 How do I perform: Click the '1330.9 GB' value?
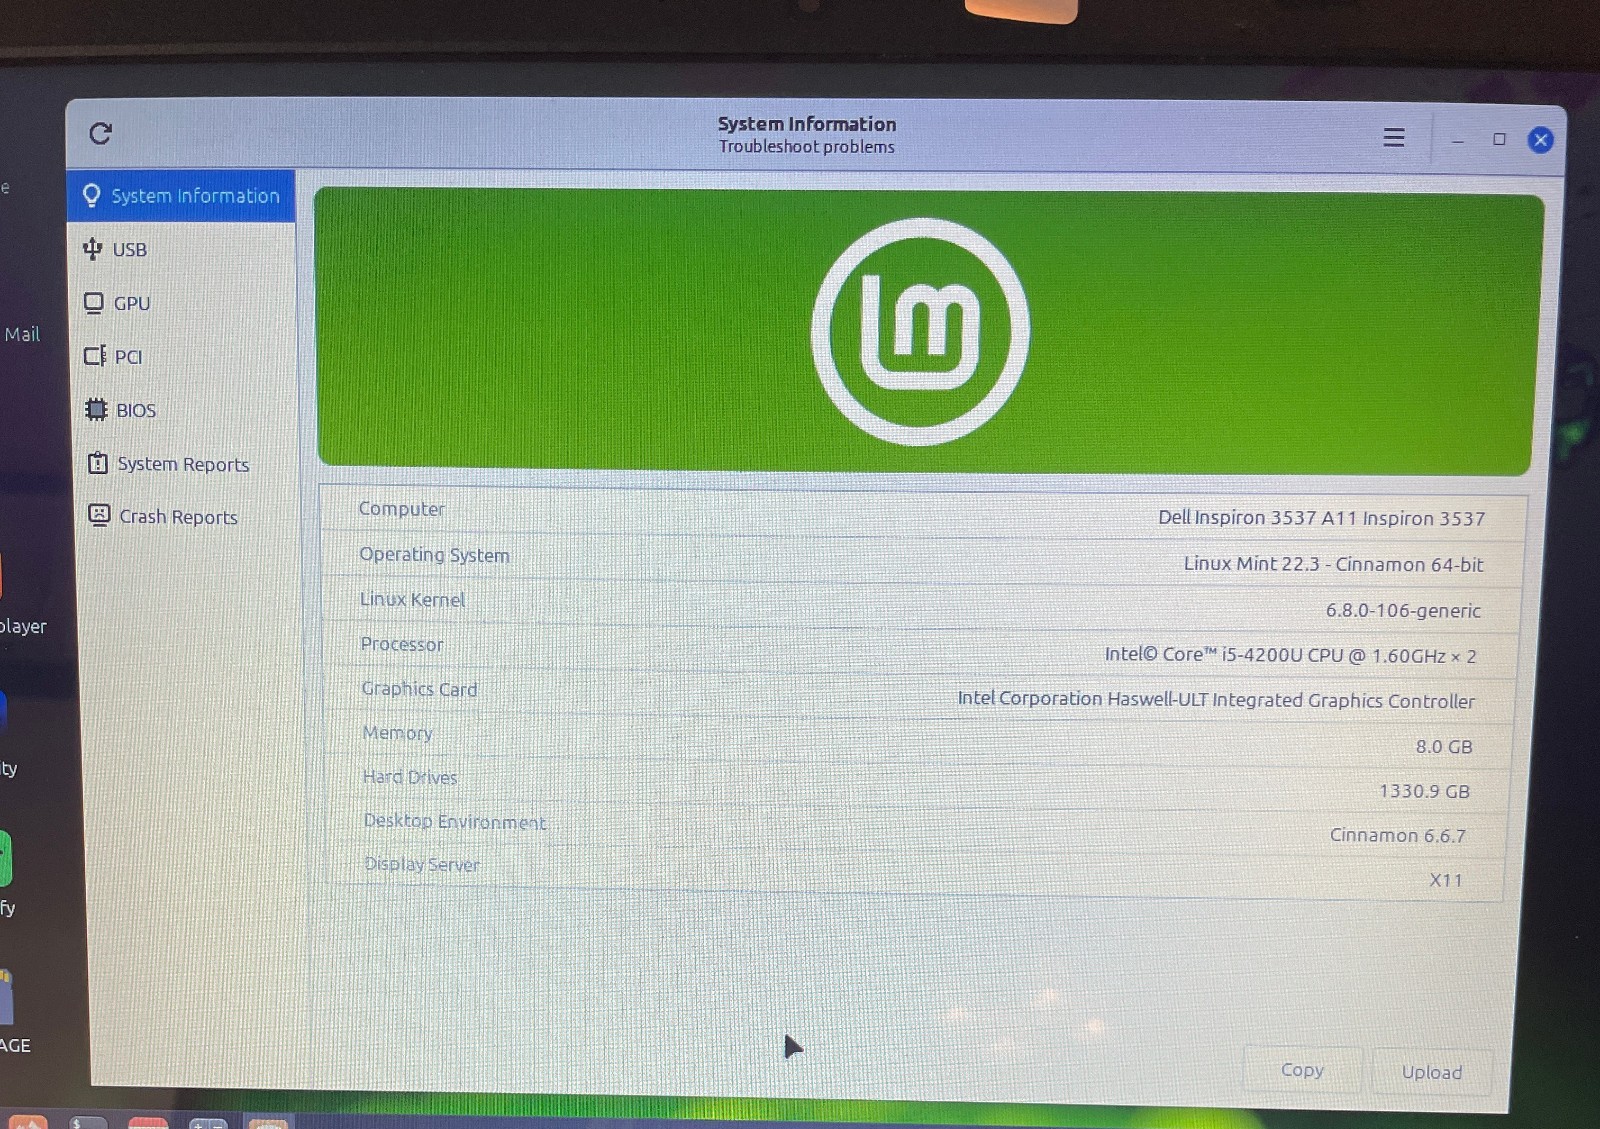pos(1424,791)
